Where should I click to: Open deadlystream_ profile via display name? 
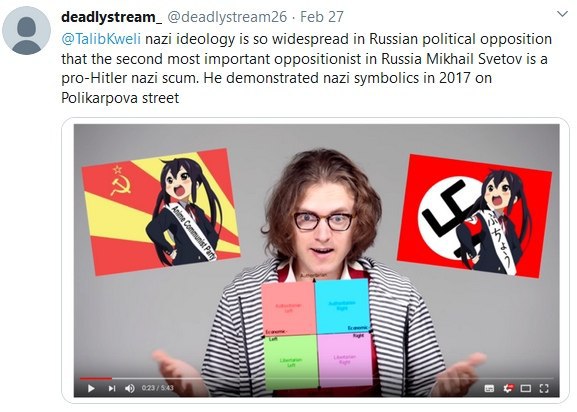(111, 17)
